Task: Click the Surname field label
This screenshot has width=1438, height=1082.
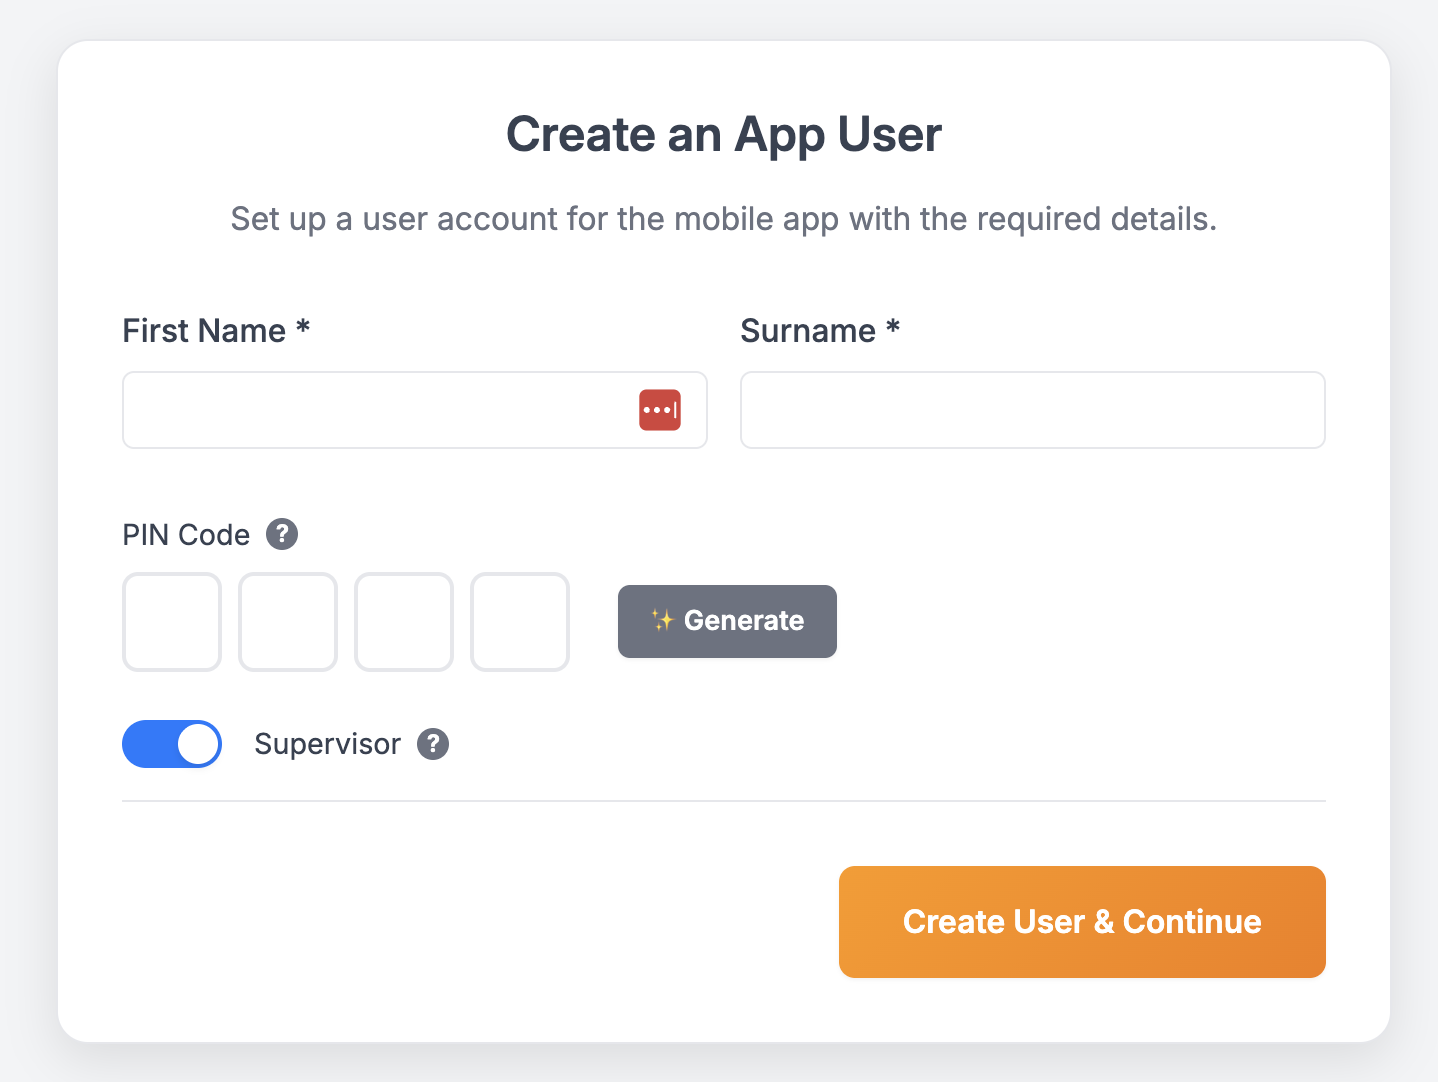Action: (x=808, y=331)
